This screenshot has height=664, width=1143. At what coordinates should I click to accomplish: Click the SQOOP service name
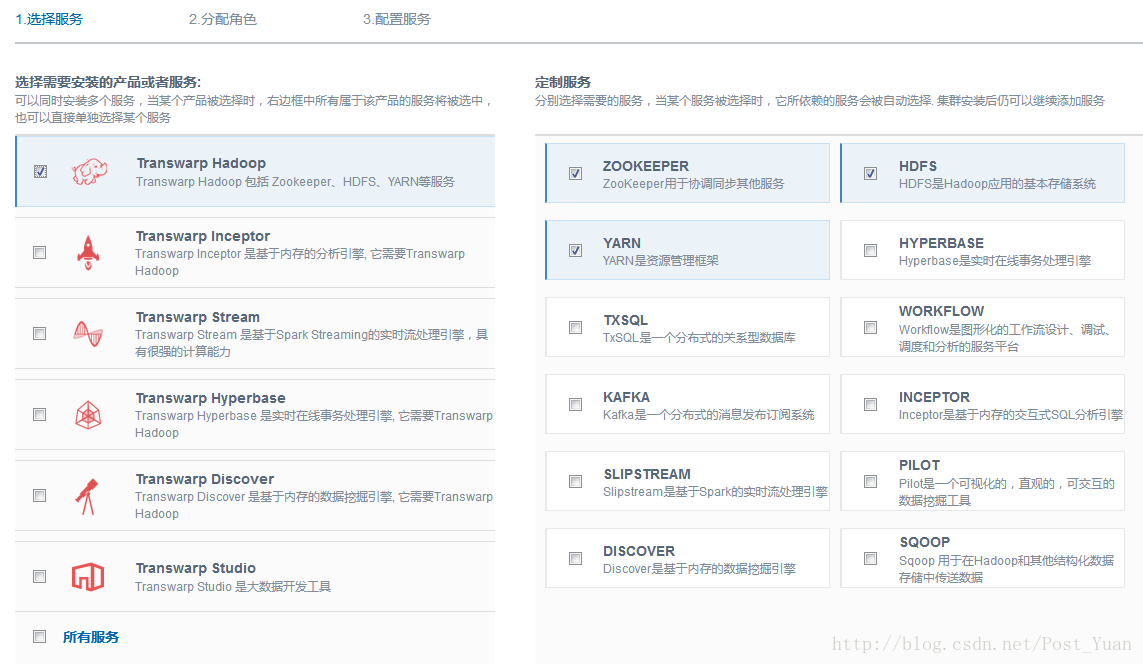click(x=924, y=542)
